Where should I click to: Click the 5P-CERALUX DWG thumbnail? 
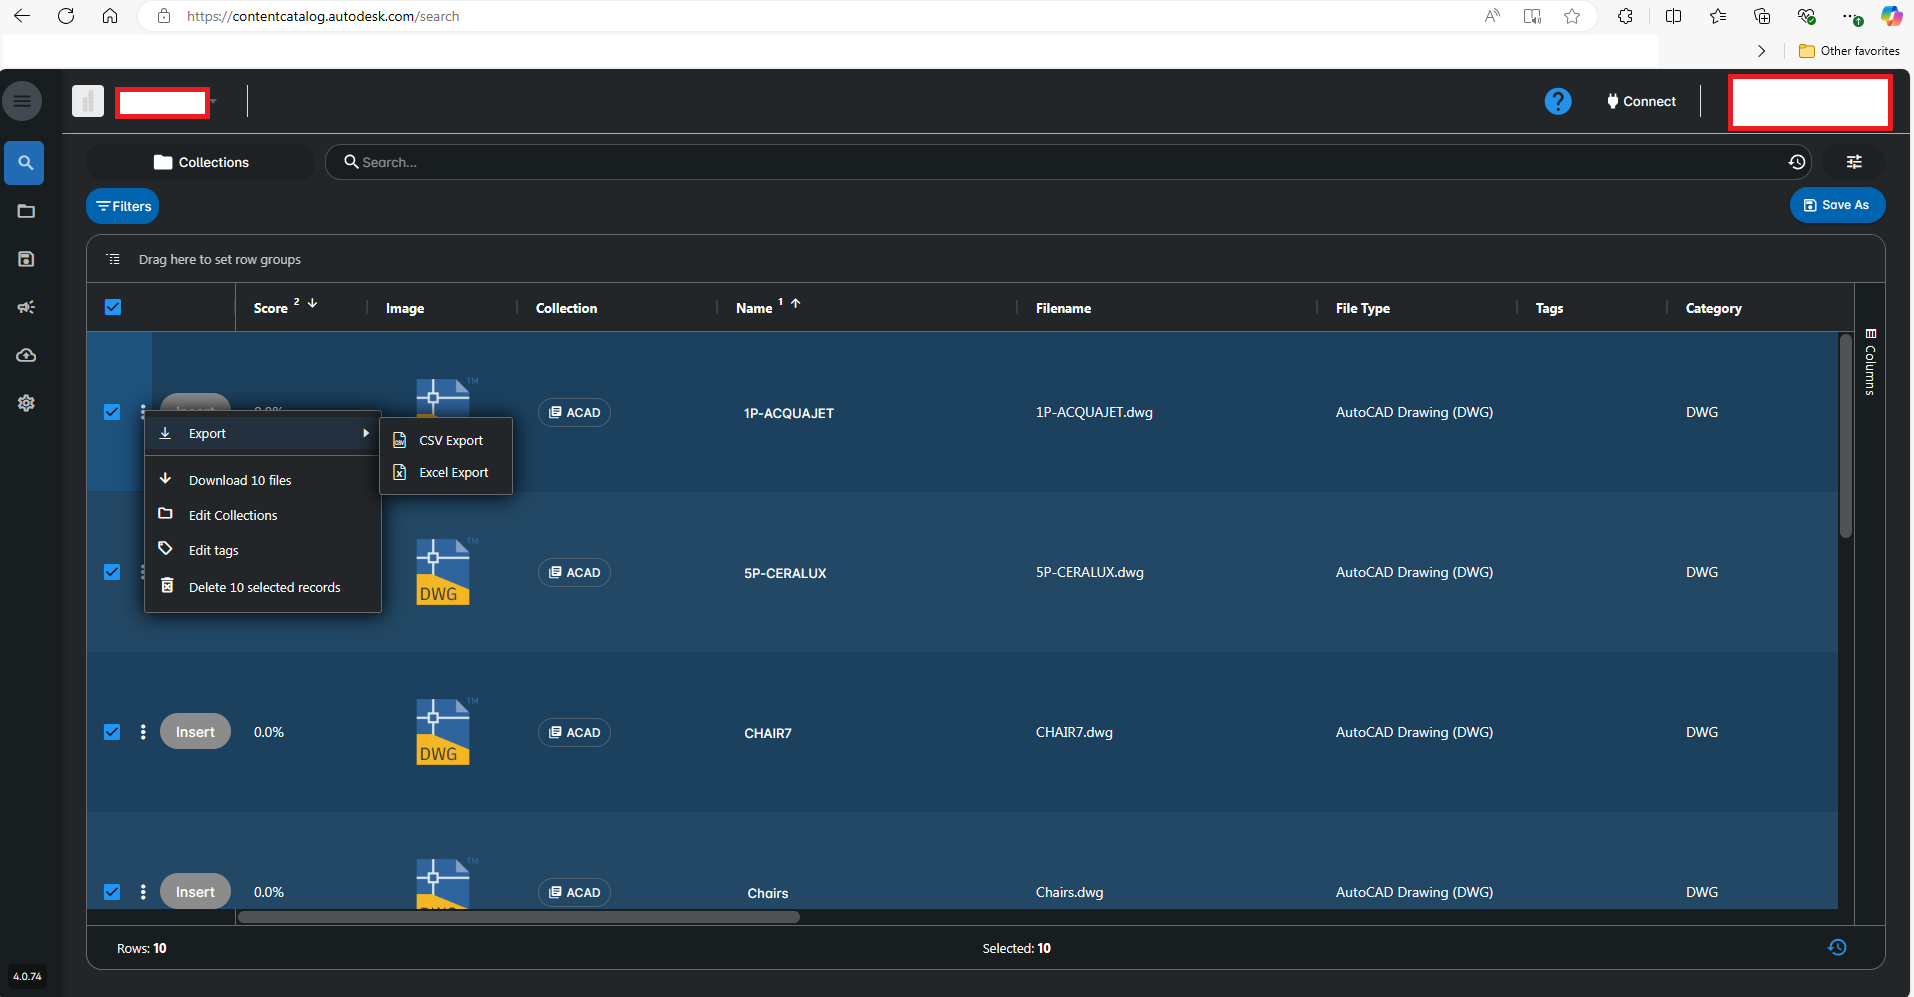click(x=444, y=572)
